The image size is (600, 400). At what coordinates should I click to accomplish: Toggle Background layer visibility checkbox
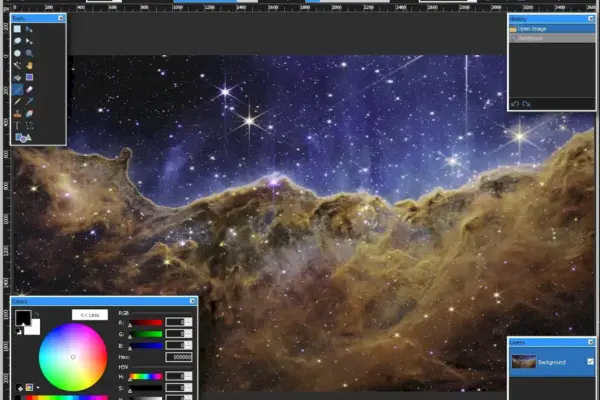point(590,361)
